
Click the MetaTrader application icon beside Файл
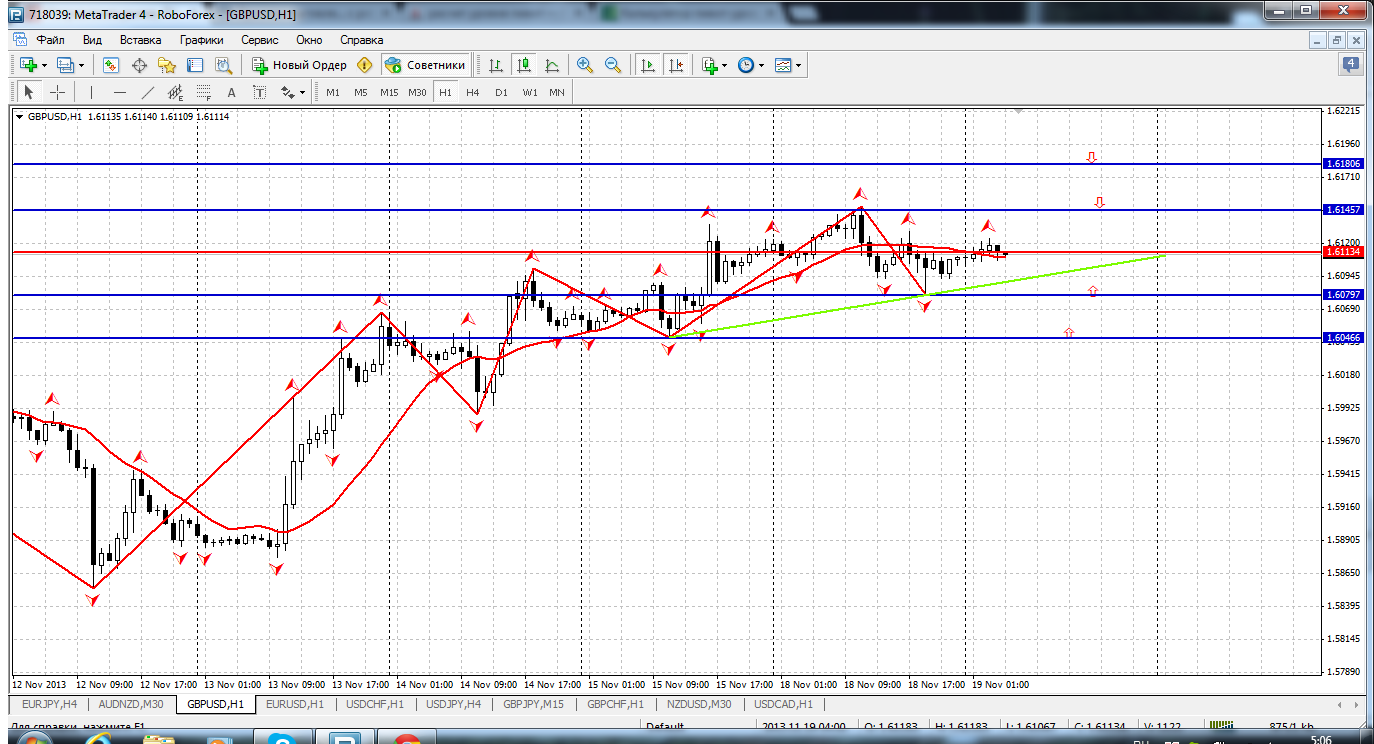point(19,40)
